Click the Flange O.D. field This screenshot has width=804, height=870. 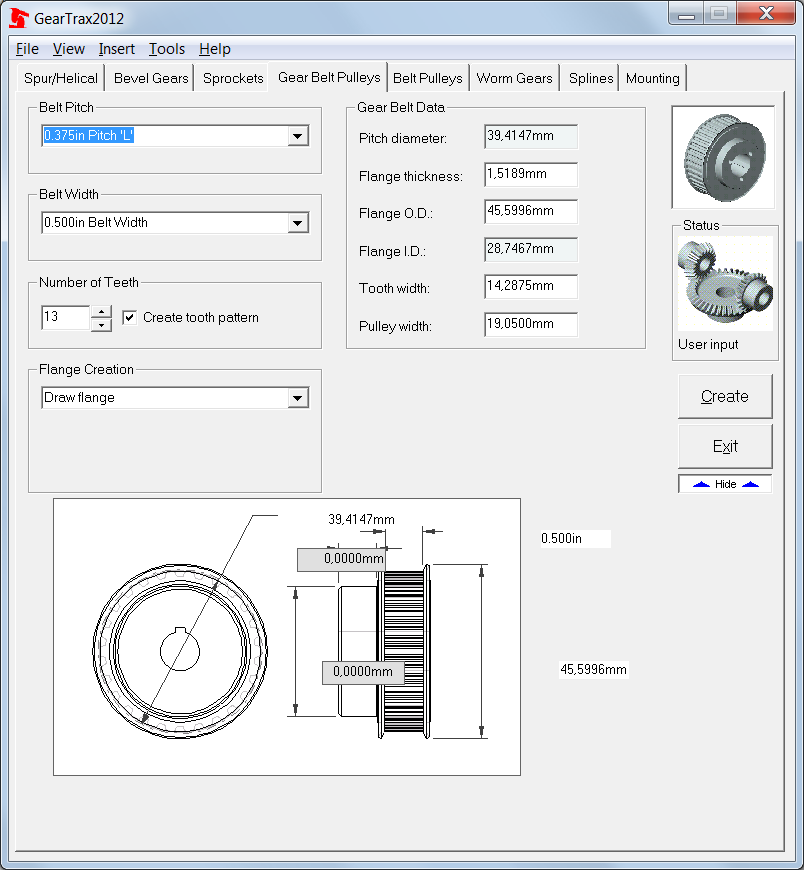531,211
